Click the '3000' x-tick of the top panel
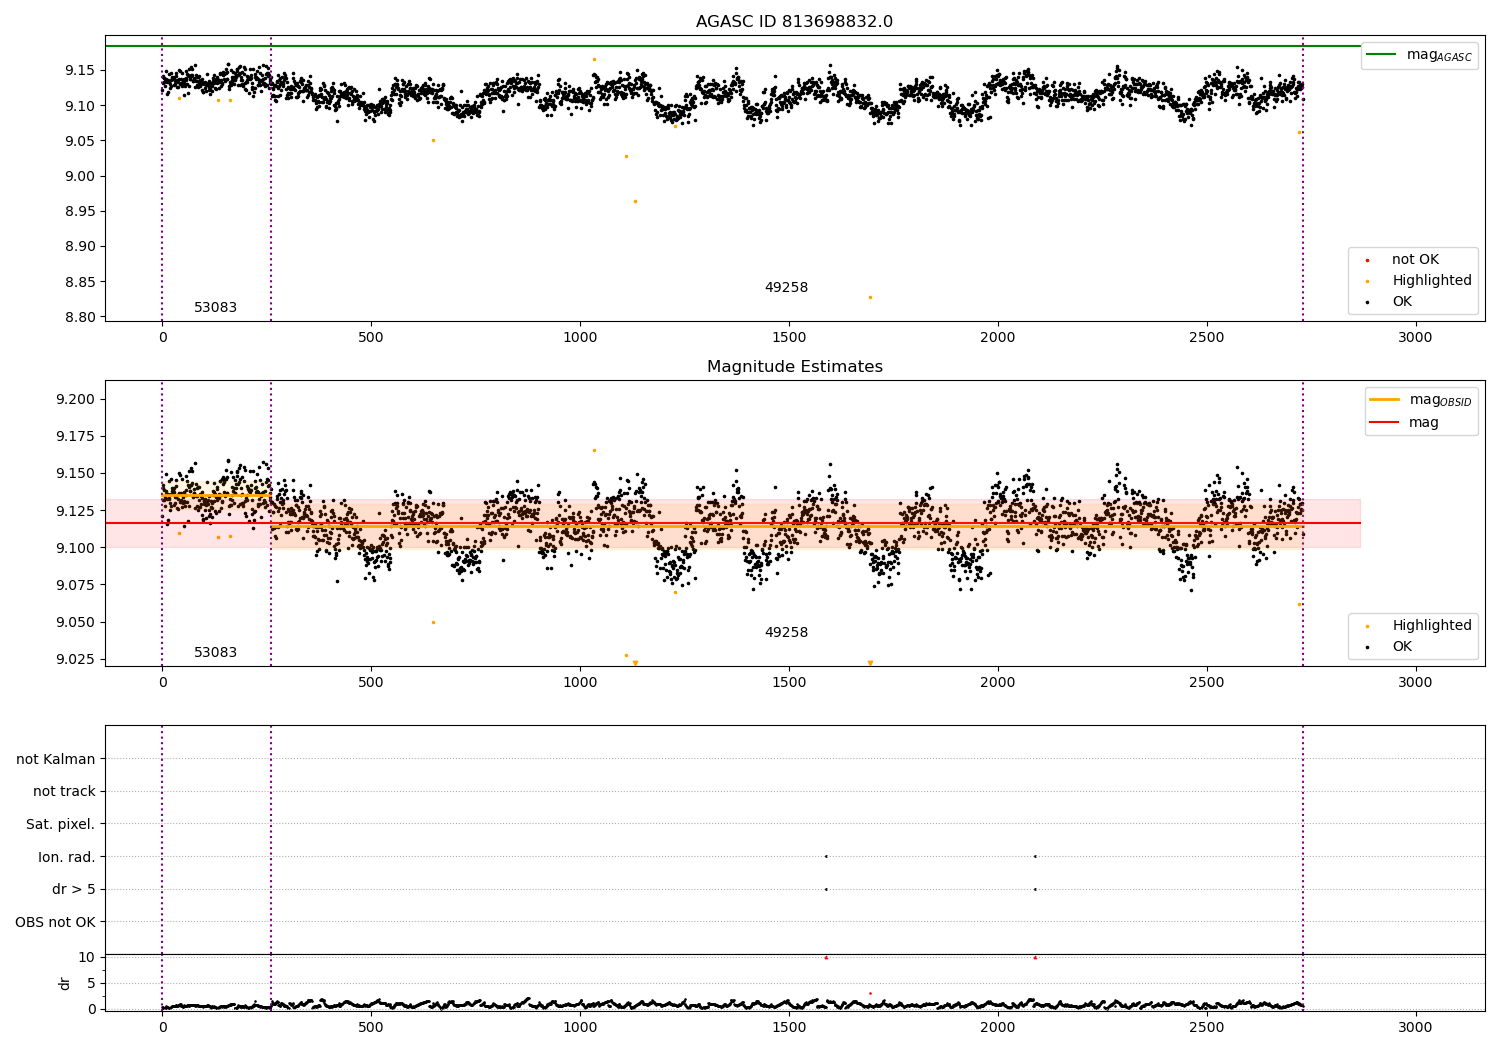The width and height of the screenshot is (1500, 1050). [x=1415, y=338]
